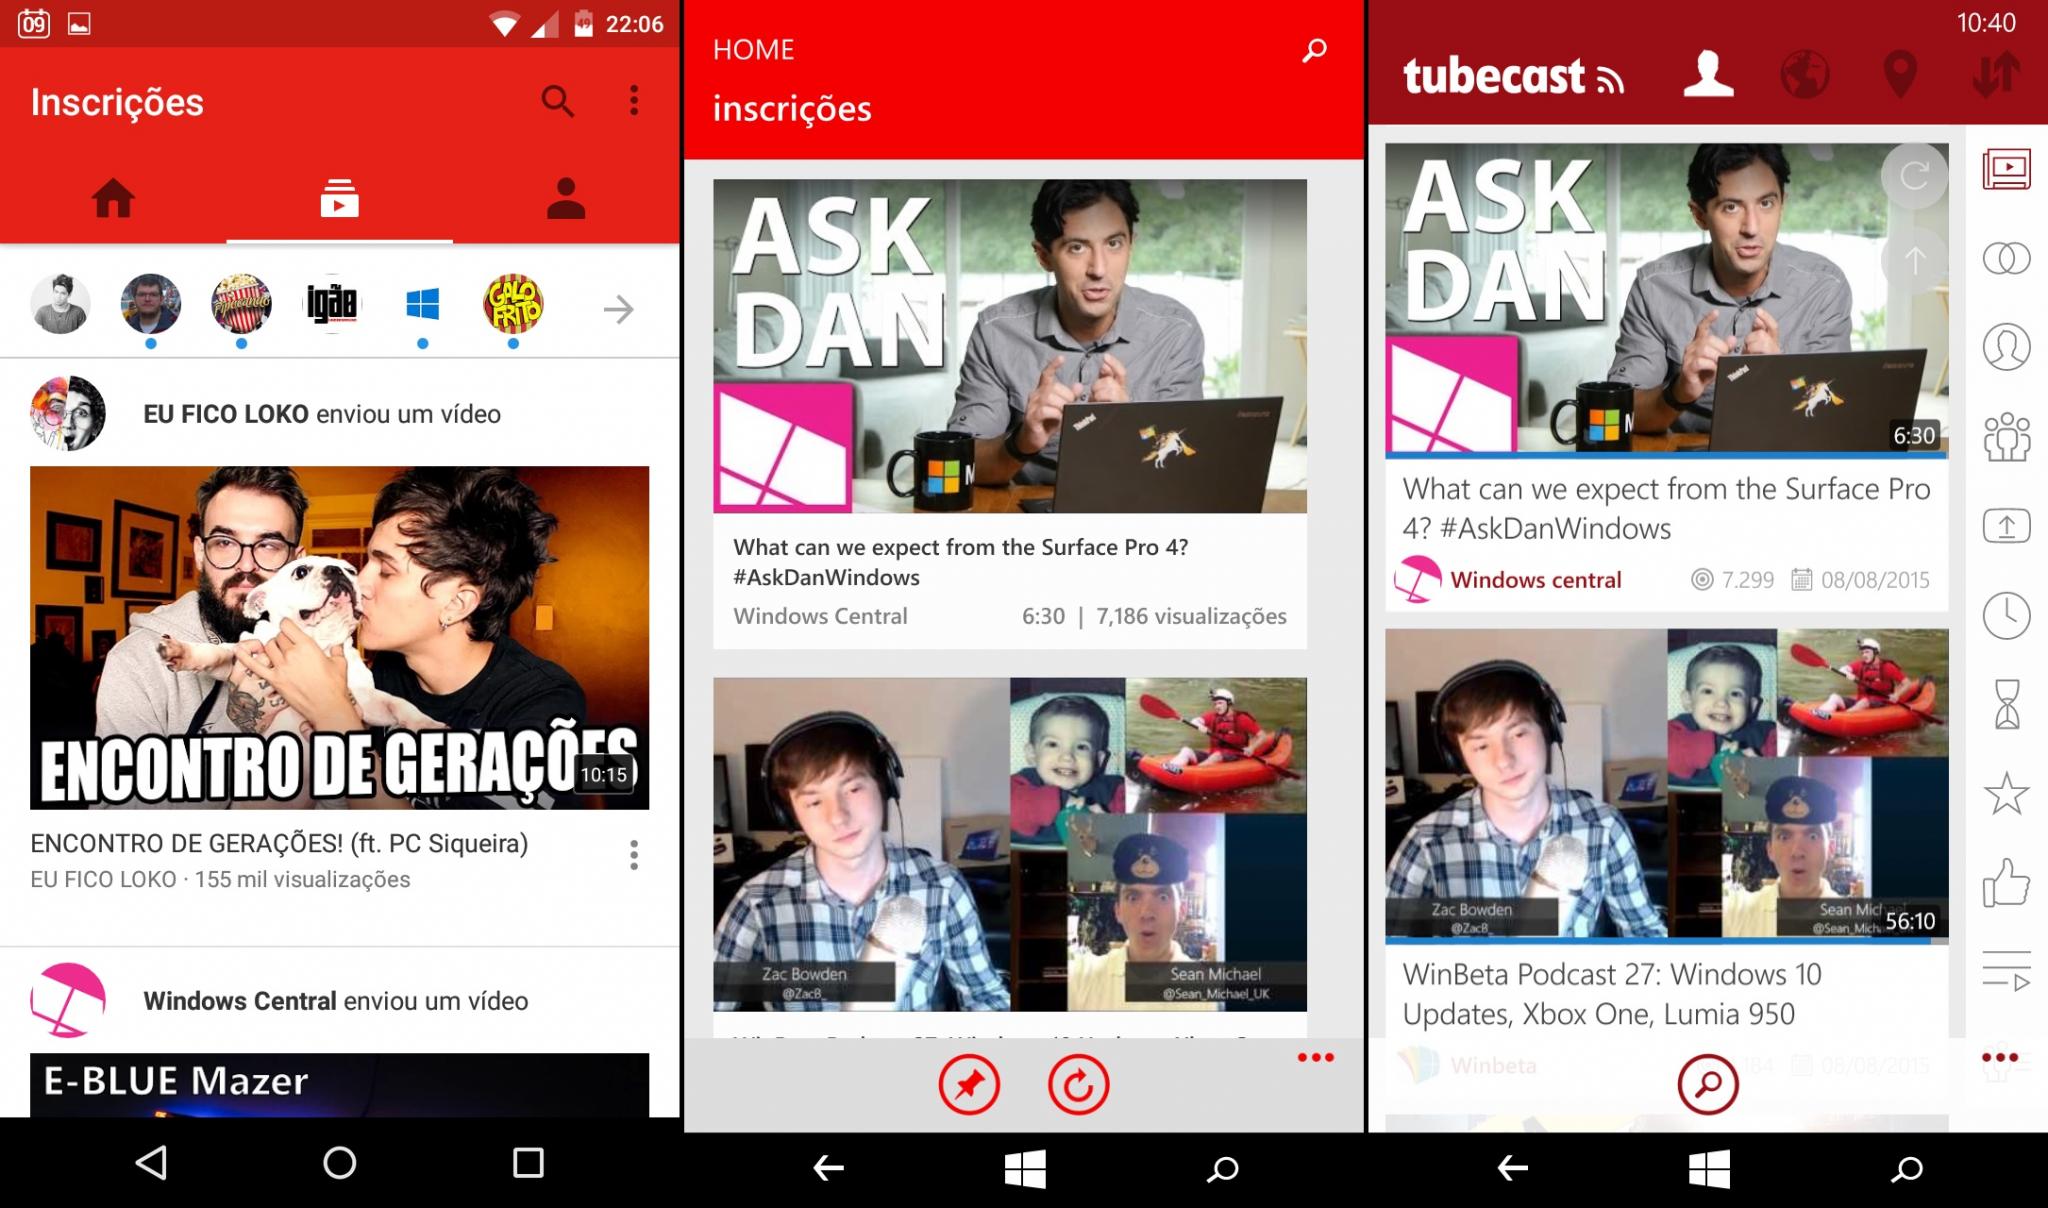This screenshot has width=2048, height=1208.
Task: Select tubecast sidebar overlapping circles icon
Action: 2006,259
